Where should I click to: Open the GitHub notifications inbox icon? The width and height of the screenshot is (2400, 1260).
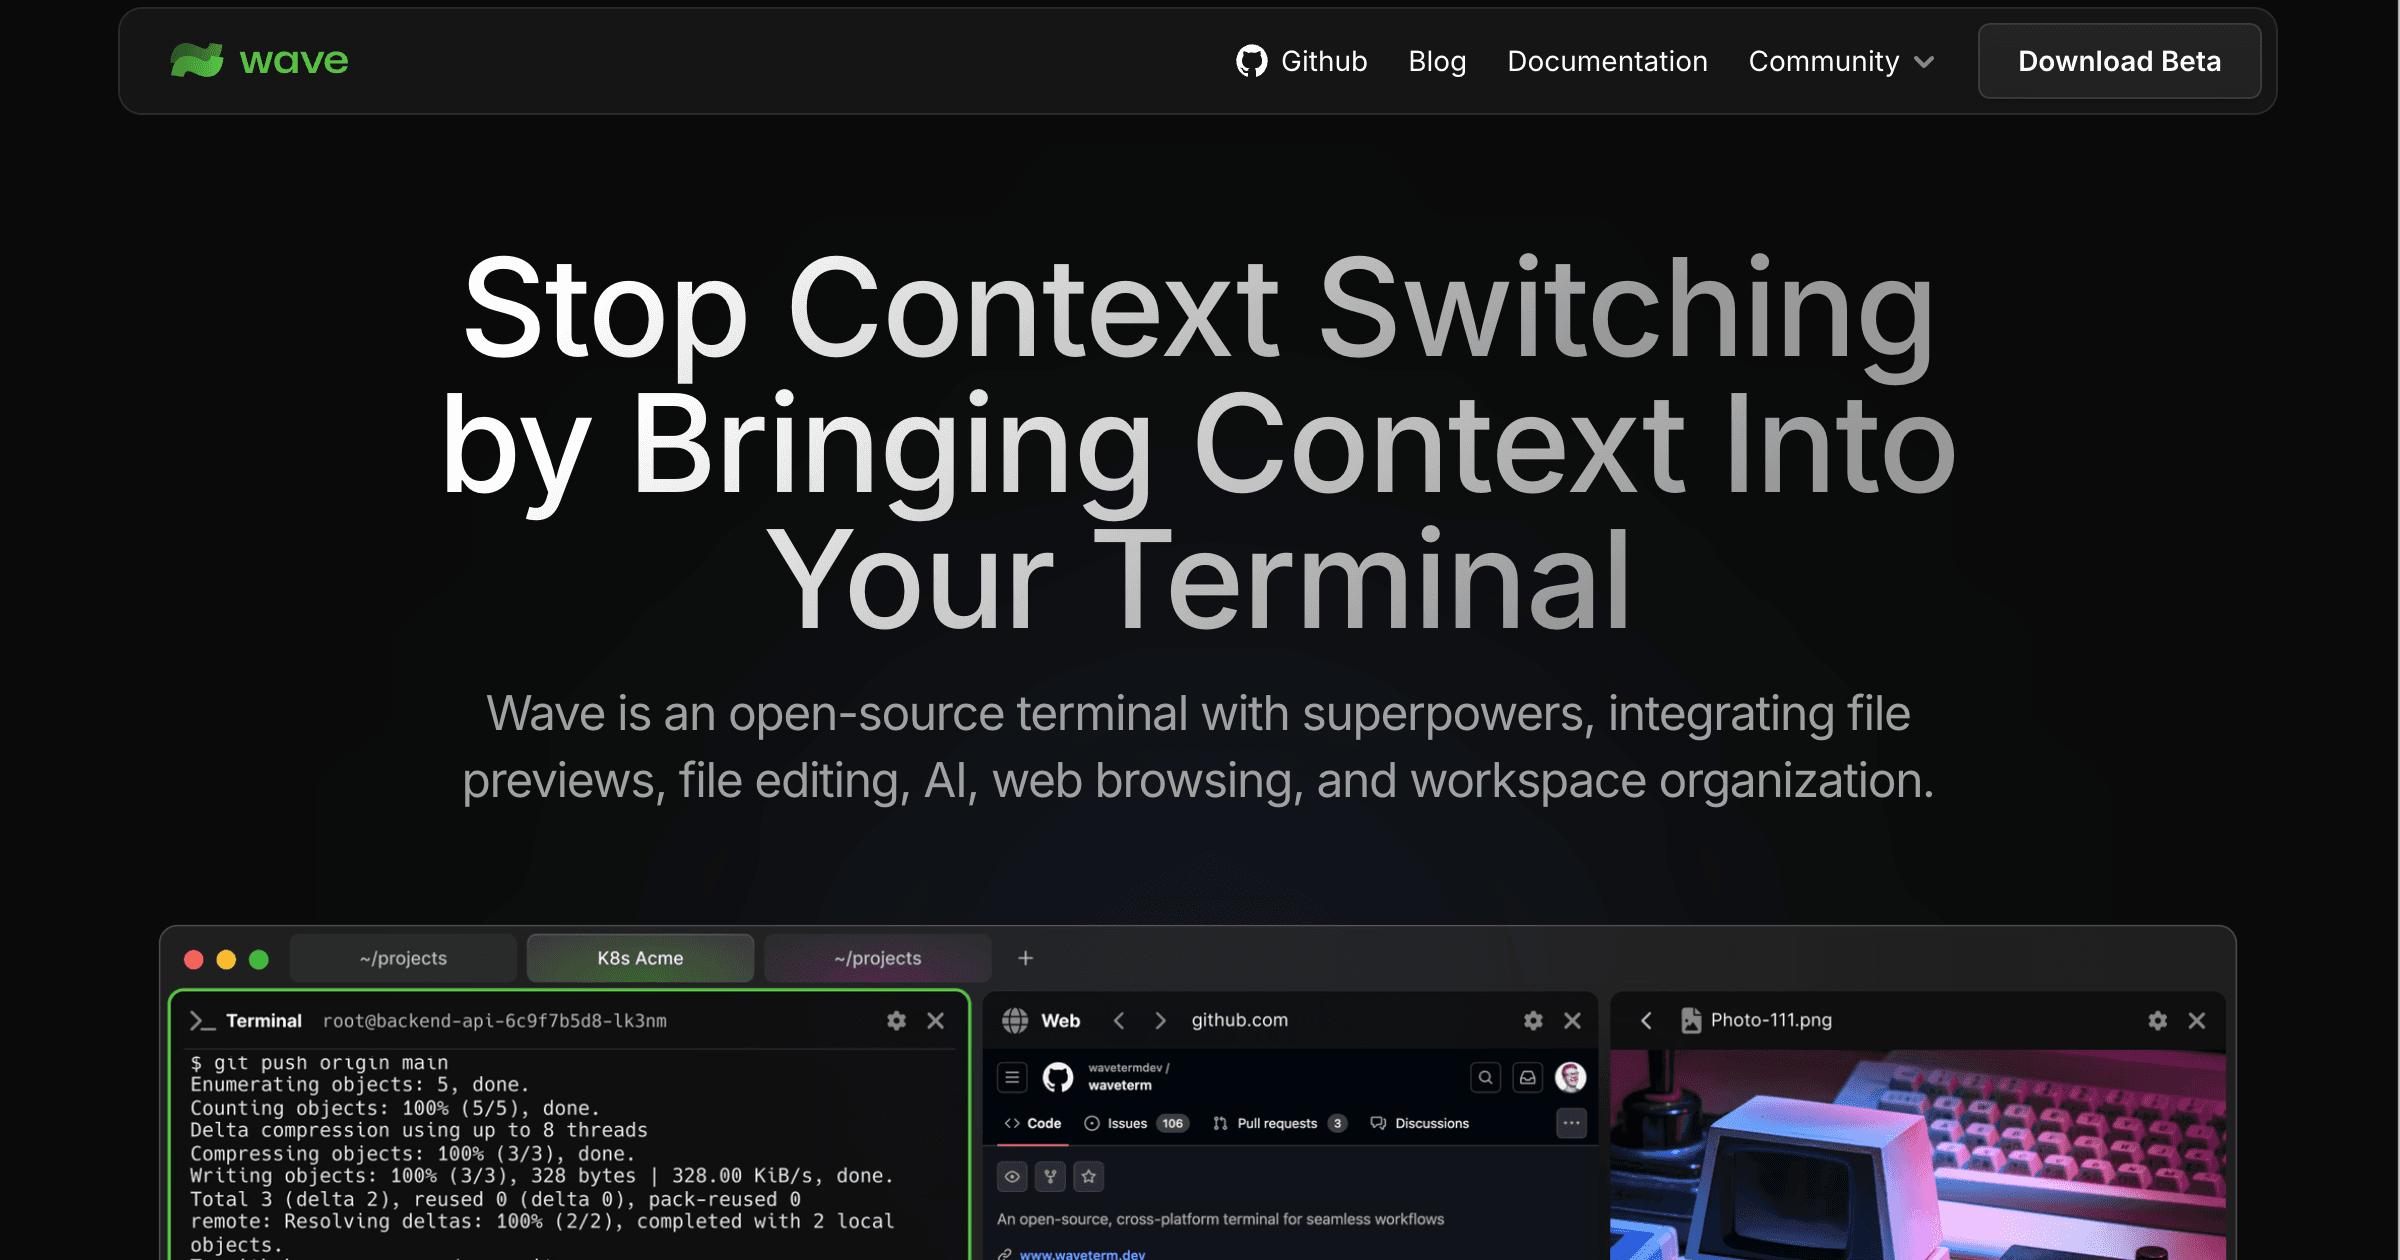1525,1078
